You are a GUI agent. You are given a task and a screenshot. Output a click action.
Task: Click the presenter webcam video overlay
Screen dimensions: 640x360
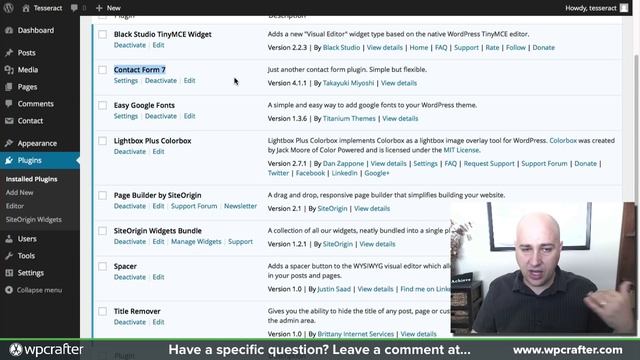pos(543,268)
